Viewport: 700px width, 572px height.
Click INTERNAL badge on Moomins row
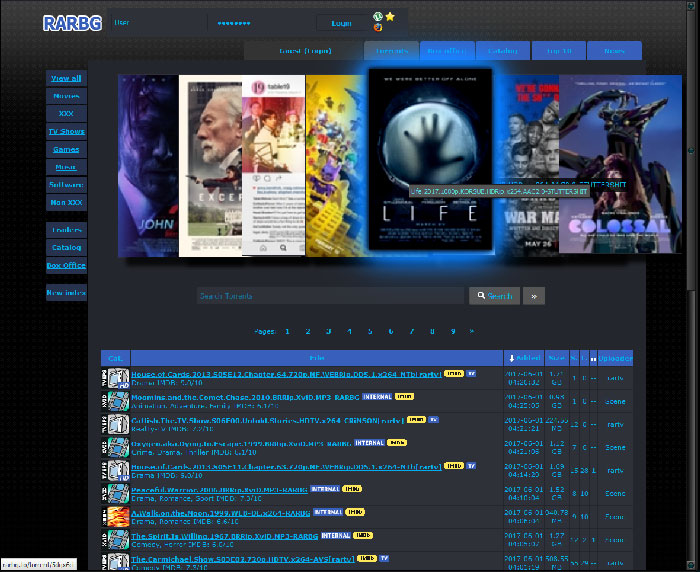tap(377, 397)
